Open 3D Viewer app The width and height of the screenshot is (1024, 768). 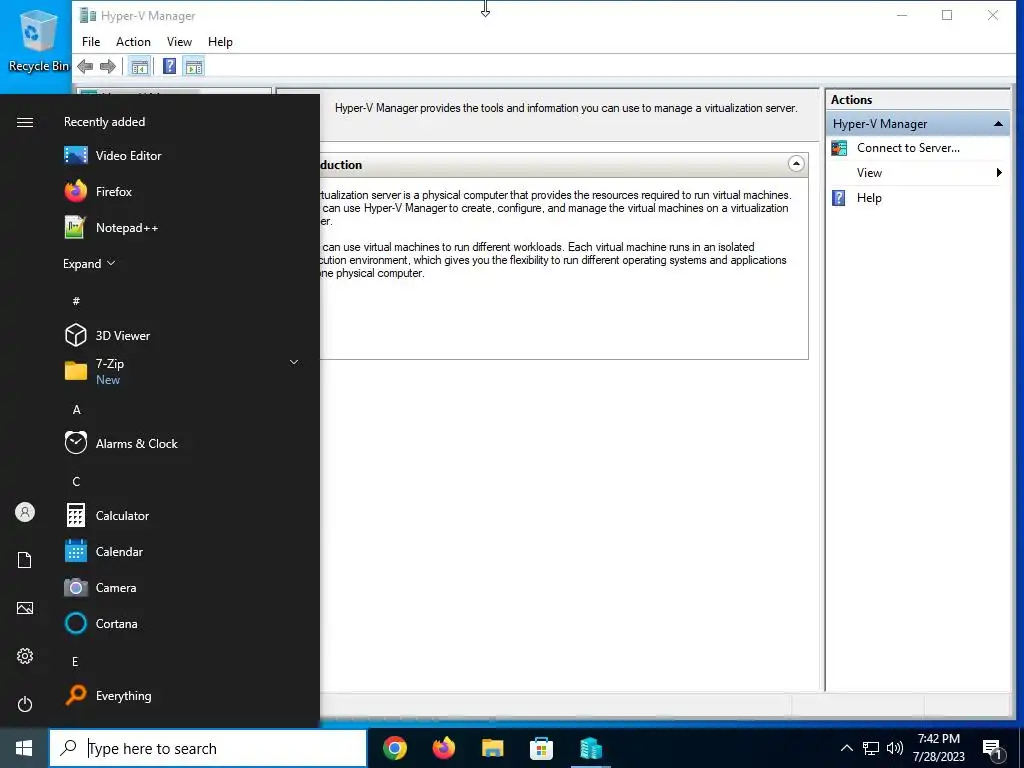point(182,336)
